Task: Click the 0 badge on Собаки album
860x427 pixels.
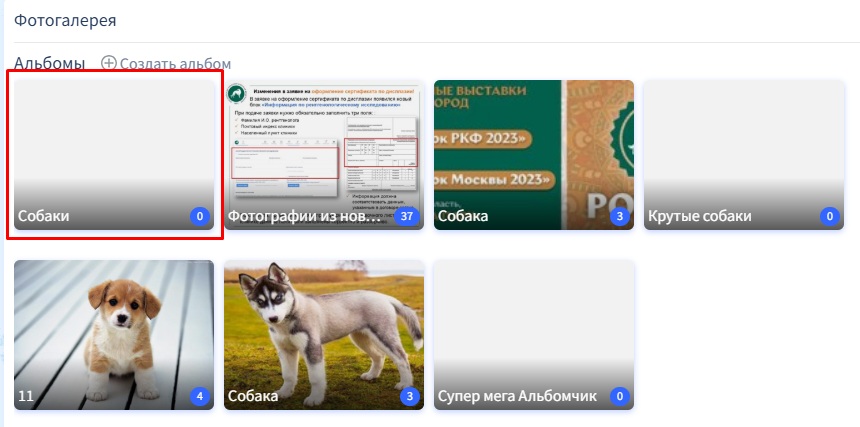Action: click(200, 217)
